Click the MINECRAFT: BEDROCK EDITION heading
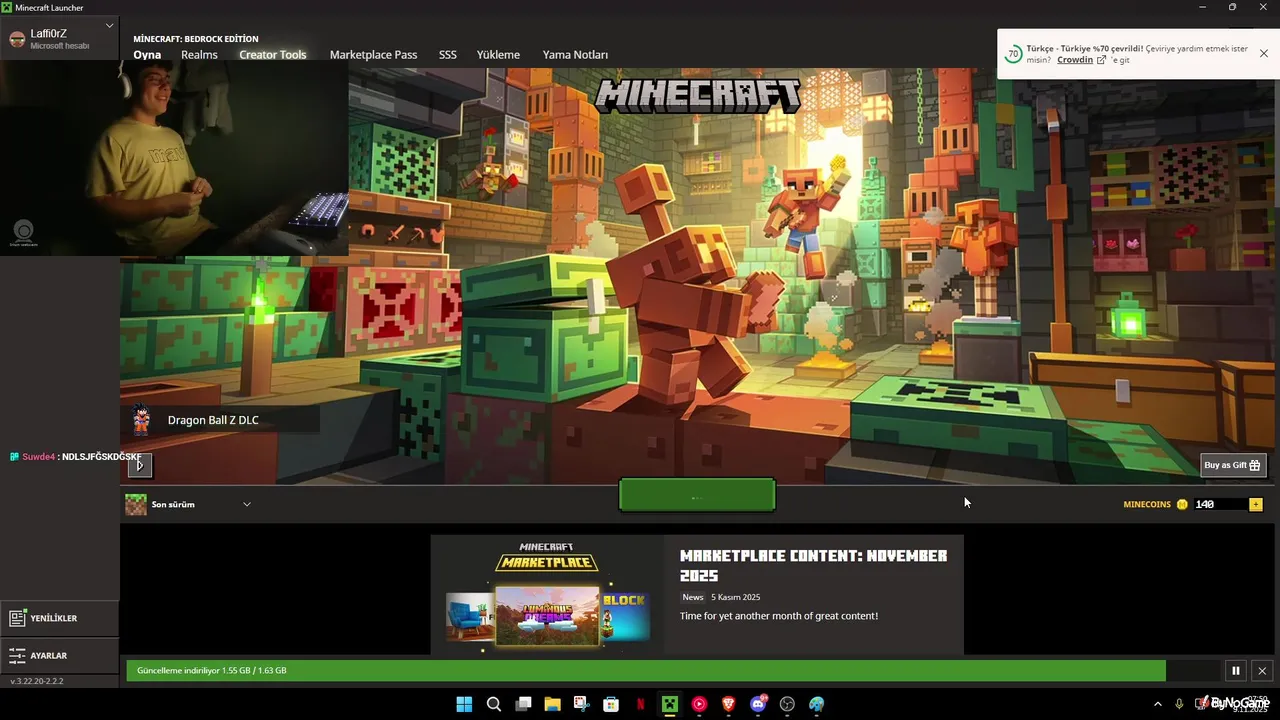This screenshot has height=720, width=1280. (196, 39)
